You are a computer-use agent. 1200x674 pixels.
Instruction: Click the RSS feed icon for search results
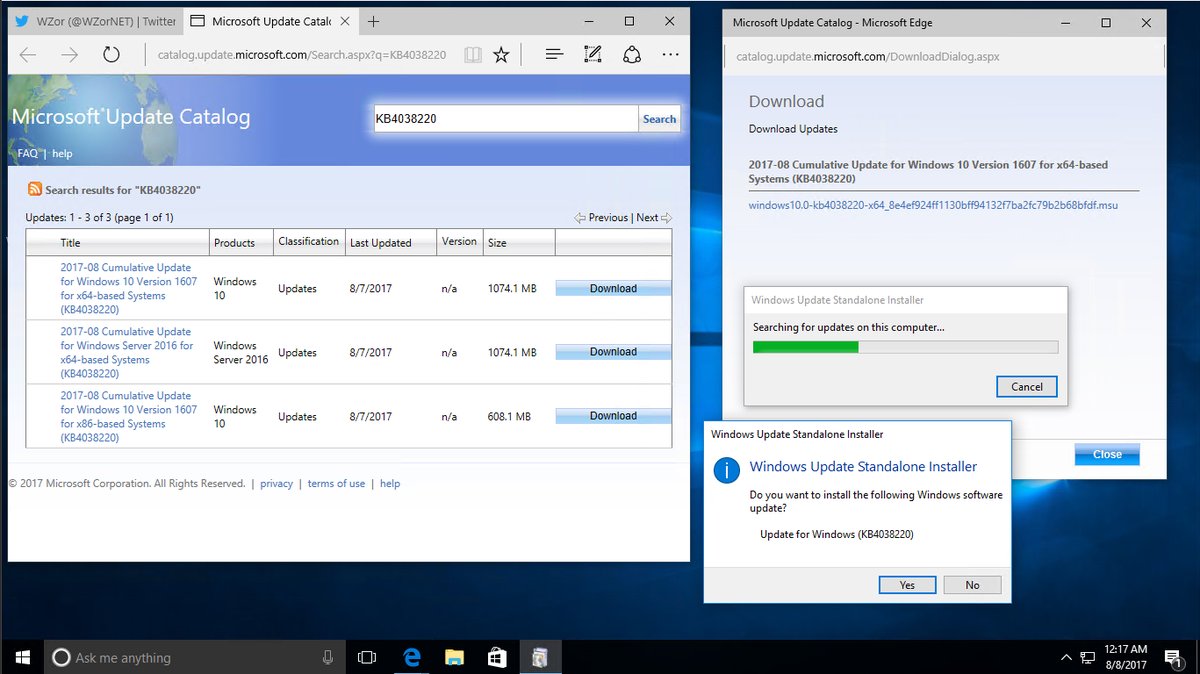[35, 189]
